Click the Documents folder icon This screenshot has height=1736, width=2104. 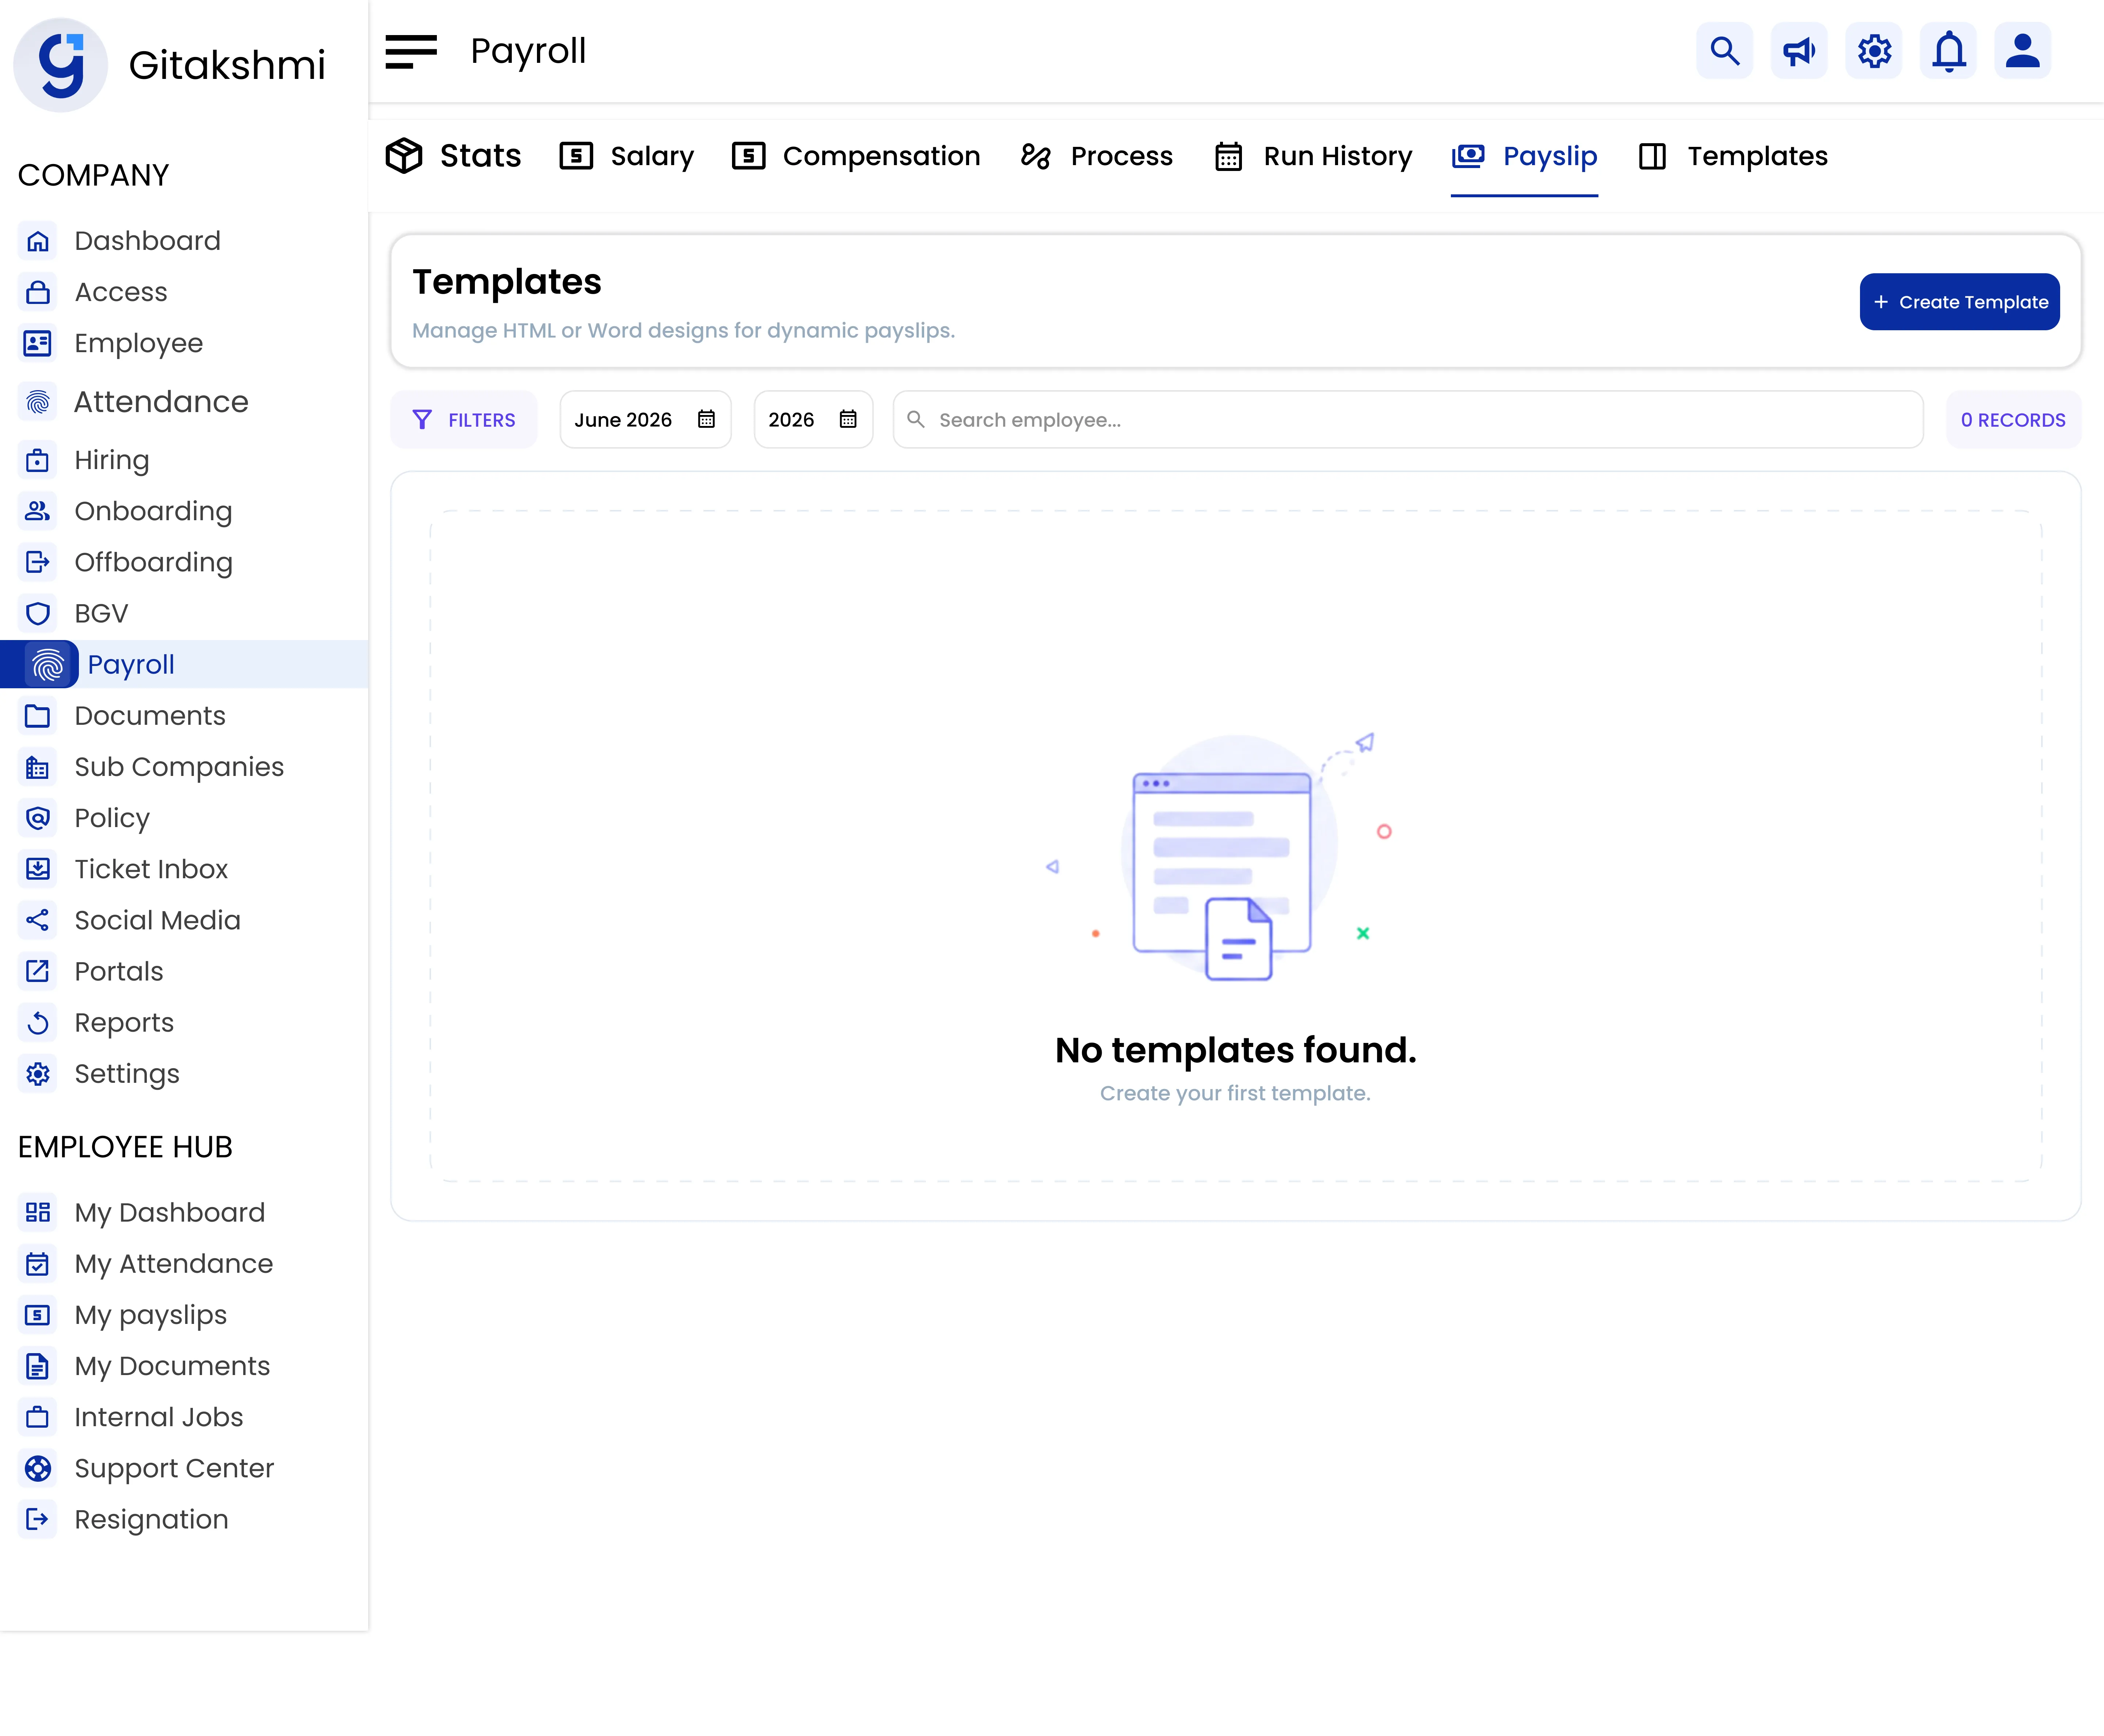point(38,716)
